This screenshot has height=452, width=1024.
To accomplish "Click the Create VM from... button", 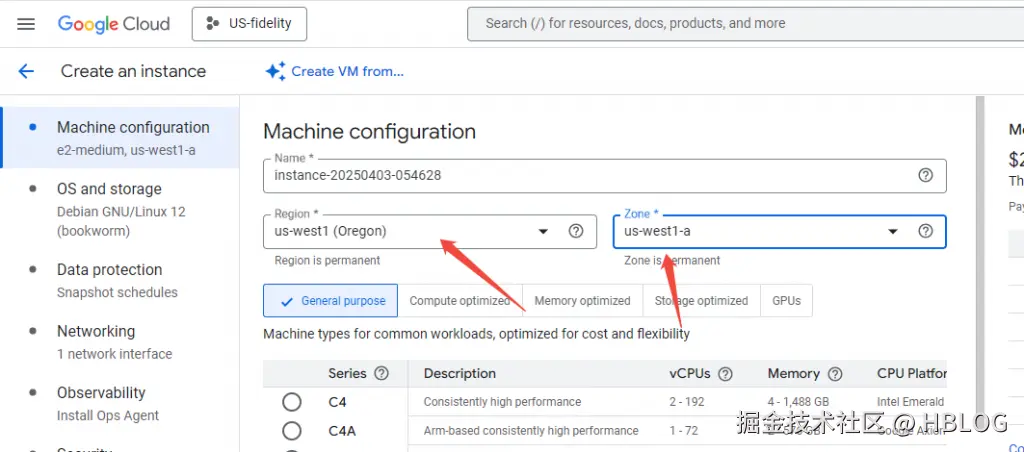I will coord(335,71).
